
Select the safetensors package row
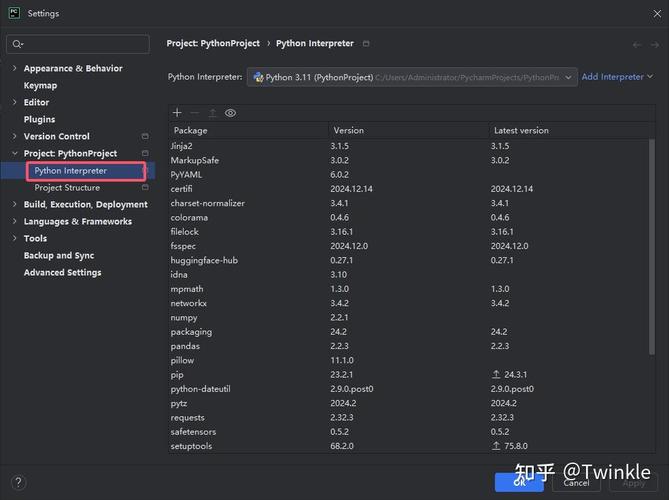409,432
